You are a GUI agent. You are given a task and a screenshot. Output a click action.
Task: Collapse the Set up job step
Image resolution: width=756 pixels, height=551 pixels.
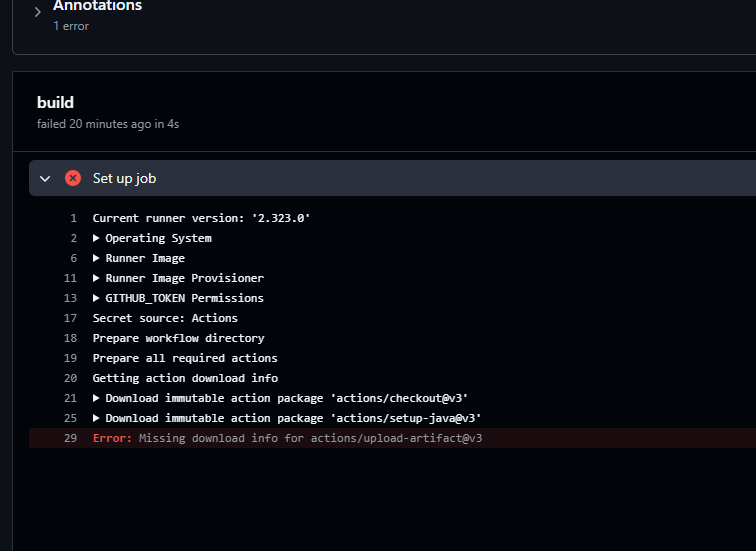click(45, 179)
